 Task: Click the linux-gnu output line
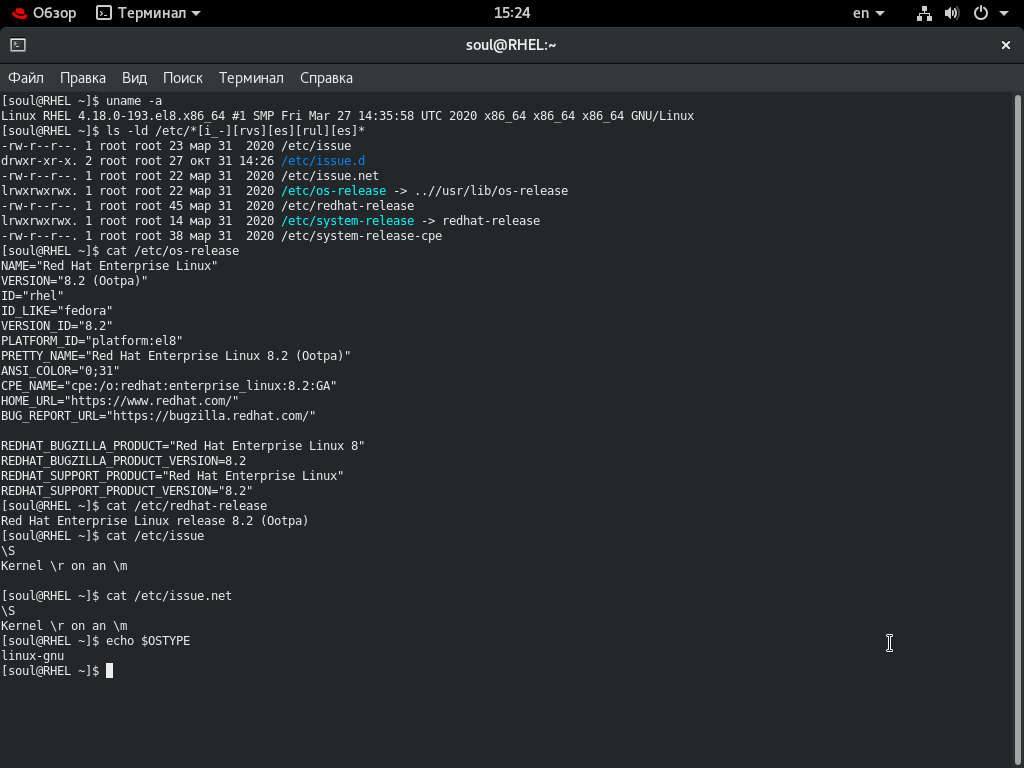point(33,656)
